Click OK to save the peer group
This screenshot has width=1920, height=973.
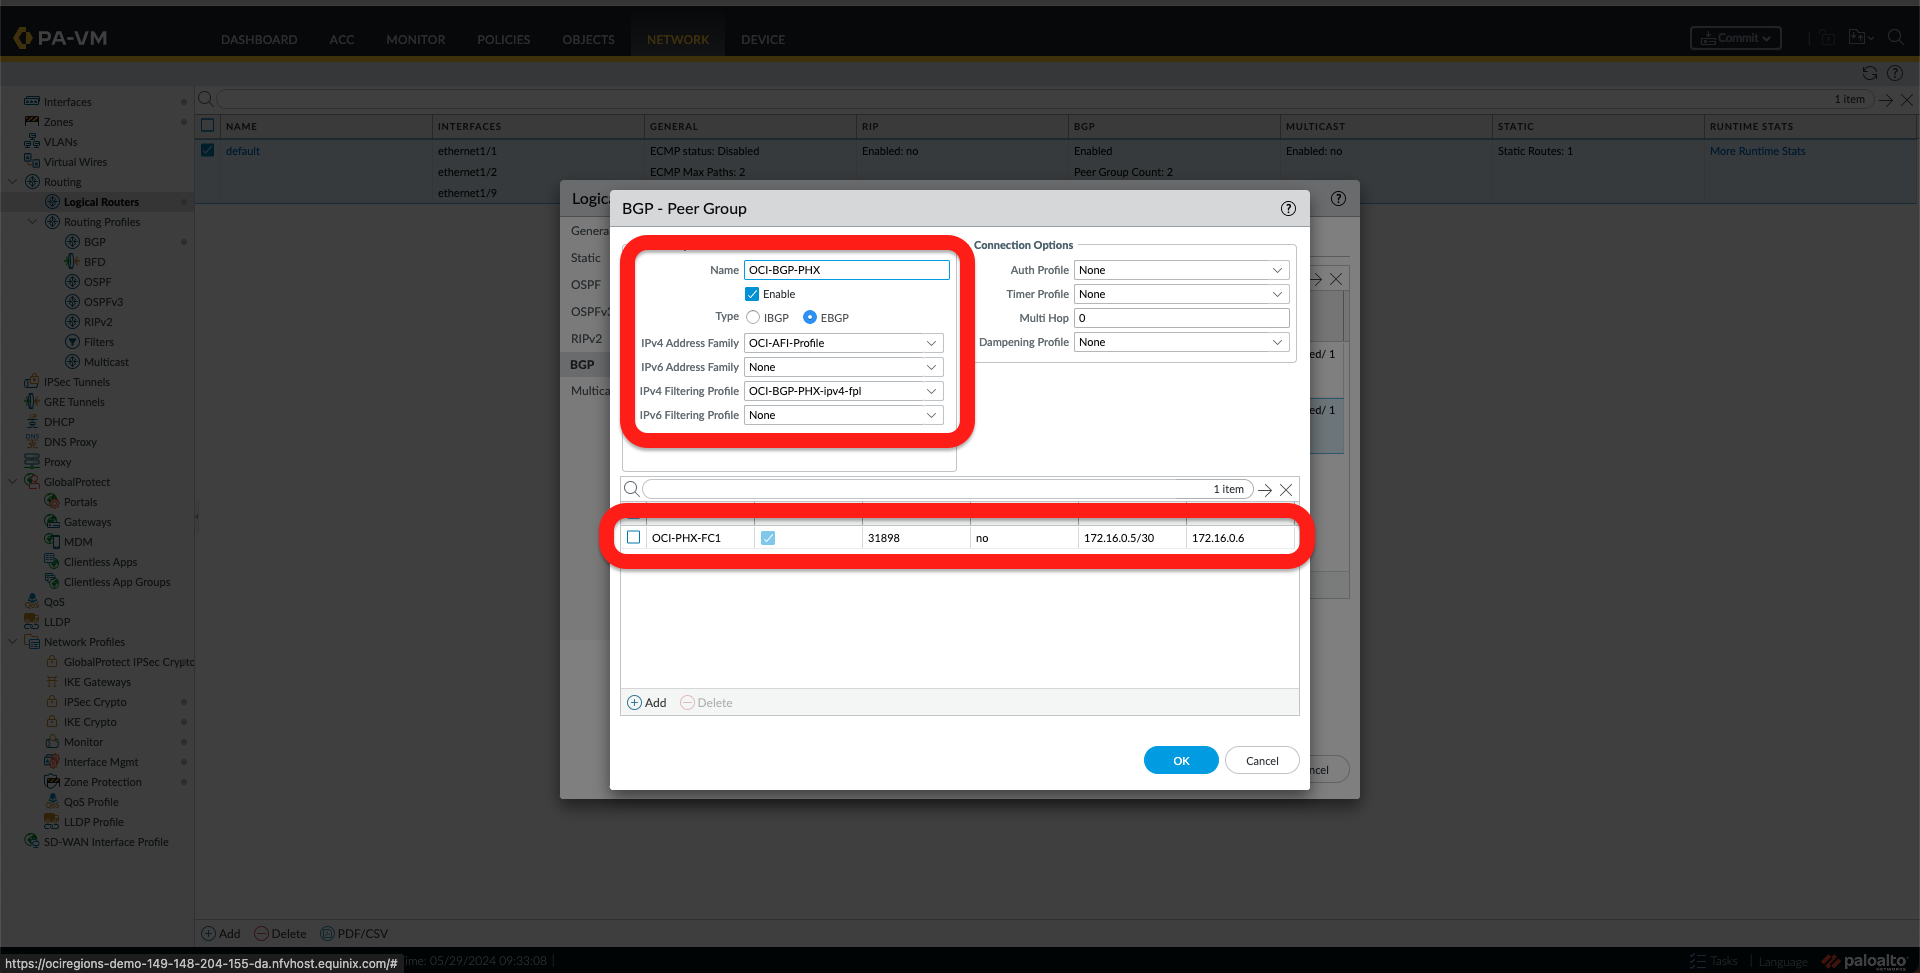point(1180,761)
